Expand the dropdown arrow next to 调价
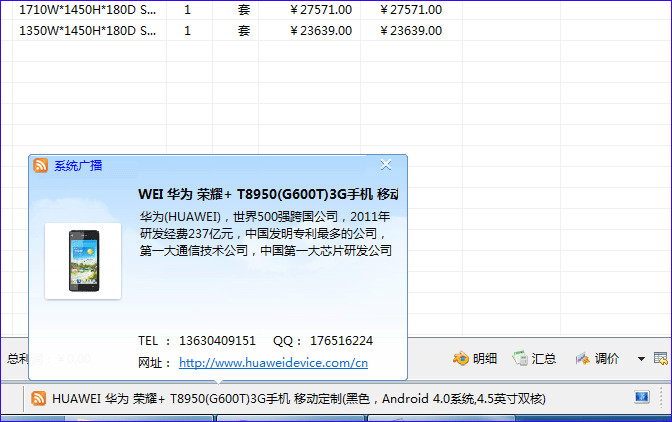This screenshot has height=422, width=672. pyautogui.click(x=641, y=359)
